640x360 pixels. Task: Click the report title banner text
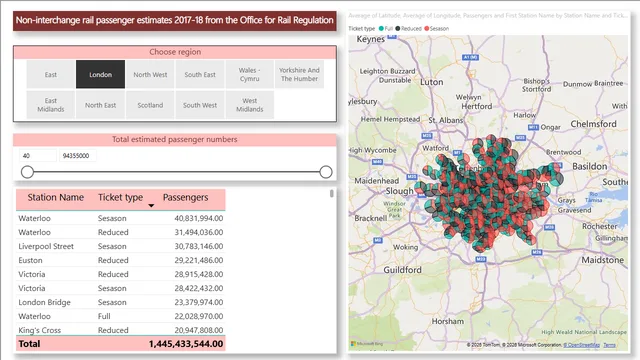(x=175, y=20)
